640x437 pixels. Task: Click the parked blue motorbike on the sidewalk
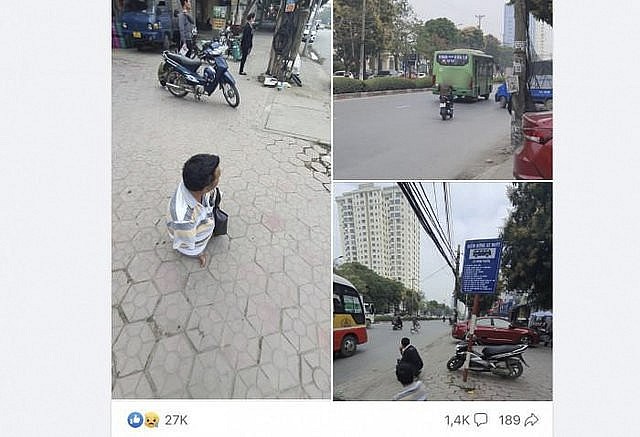(198, 75)
